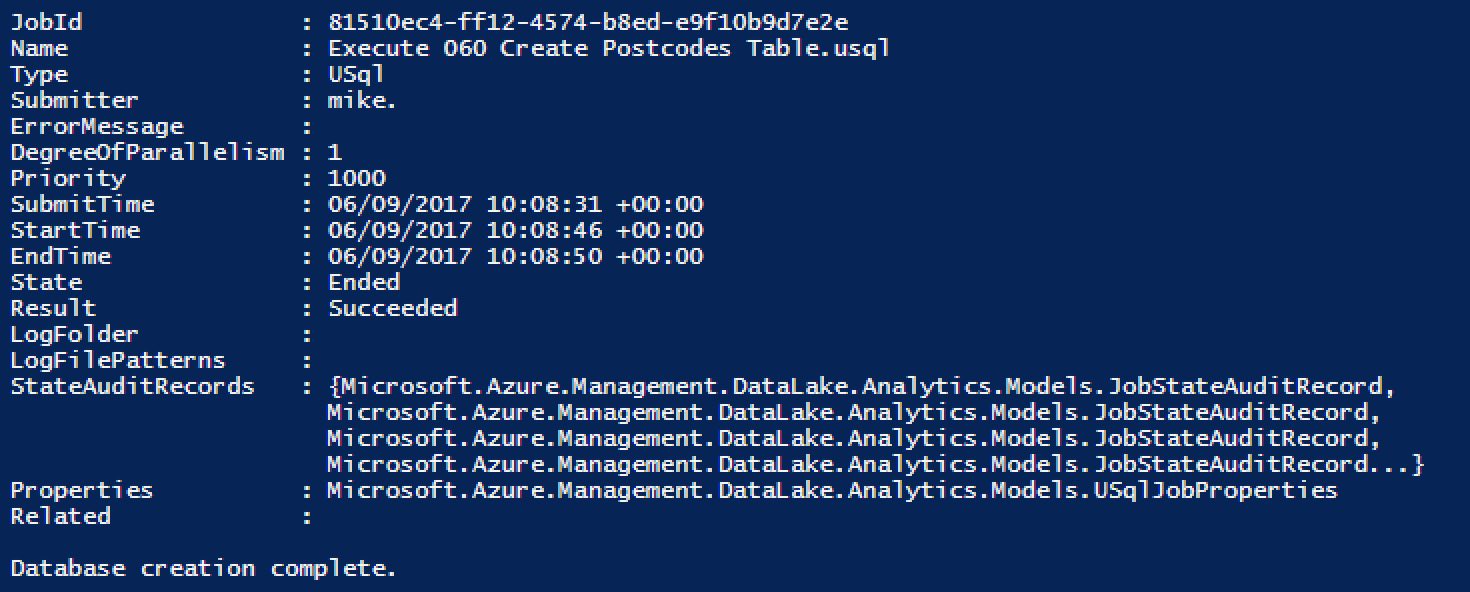Click the Database creation complete message
The width and height of the screenshot is (1470, 592).
tap(203, 569)
